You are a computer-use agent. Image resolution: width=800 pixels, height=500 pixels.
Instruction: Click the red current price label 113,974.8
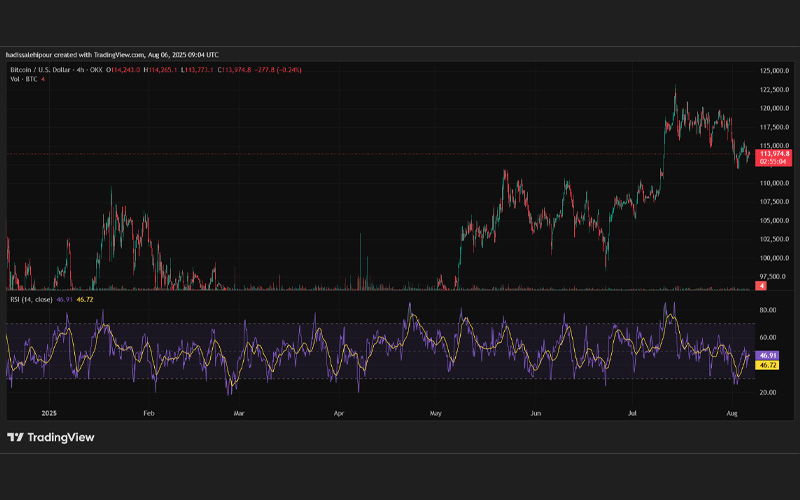773,154
